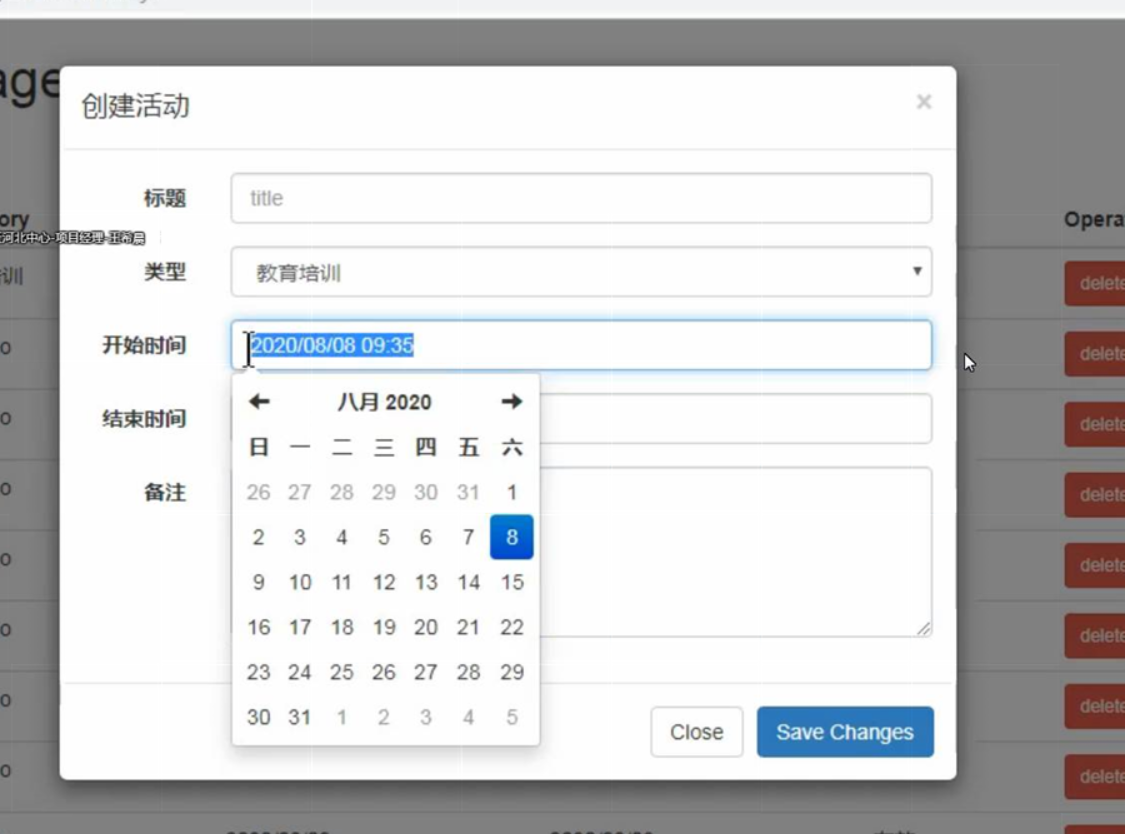Pick August 28 in the calendar
This screenshot has height=834, width=1125.
pyautogui.click(x=469, y=672)
